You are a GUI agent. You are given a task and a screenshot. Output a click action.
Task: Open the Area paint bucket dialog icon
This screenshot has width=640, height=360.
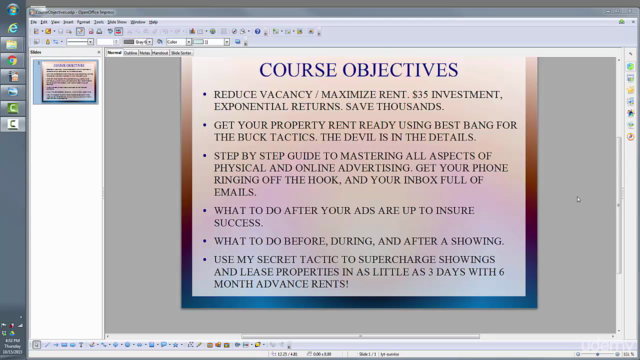160,42
